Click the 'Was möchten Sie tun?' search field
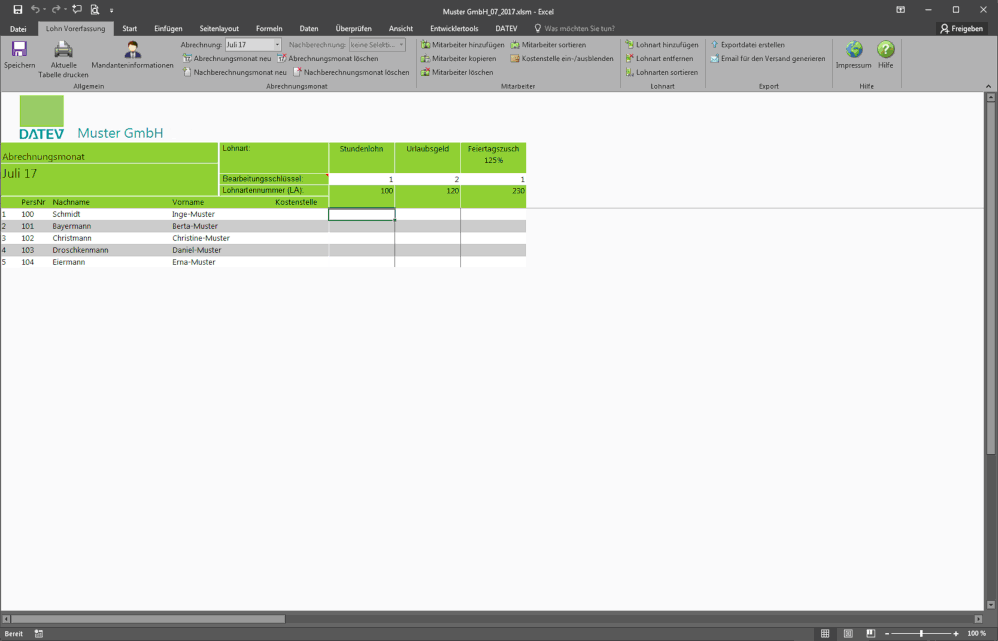Viewport: 998px width, 641px height. (574, 29)
